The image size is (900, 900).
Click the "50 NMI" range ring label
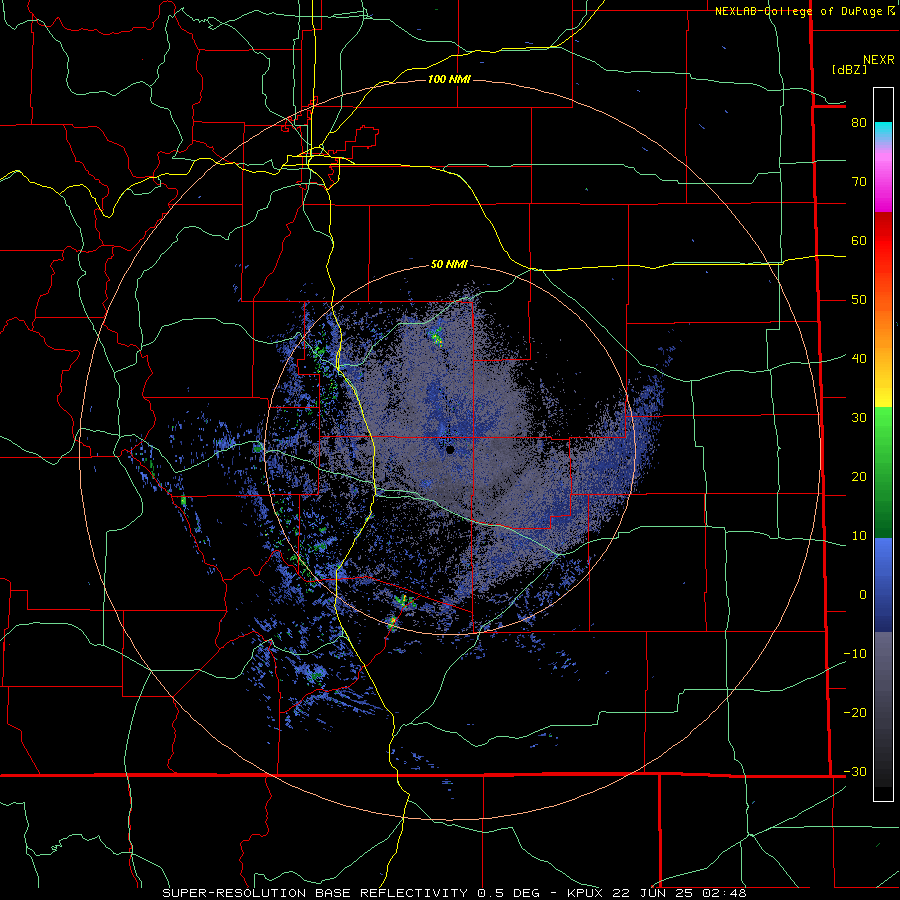pos(449,265)
